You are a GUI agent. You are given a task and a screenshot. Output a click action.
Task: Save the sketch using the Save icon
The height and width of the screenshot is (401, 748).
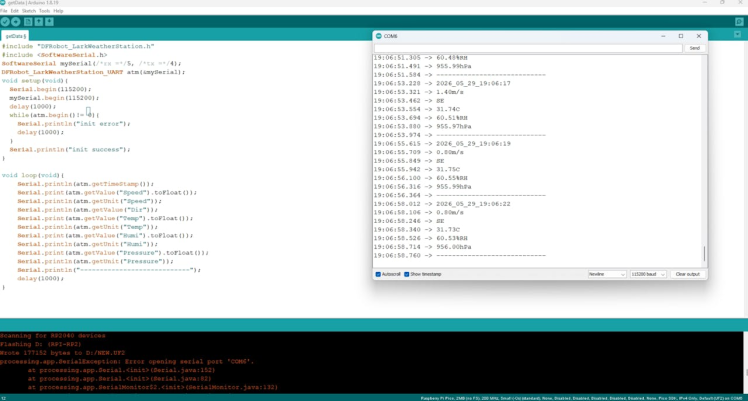coord(49,21)
